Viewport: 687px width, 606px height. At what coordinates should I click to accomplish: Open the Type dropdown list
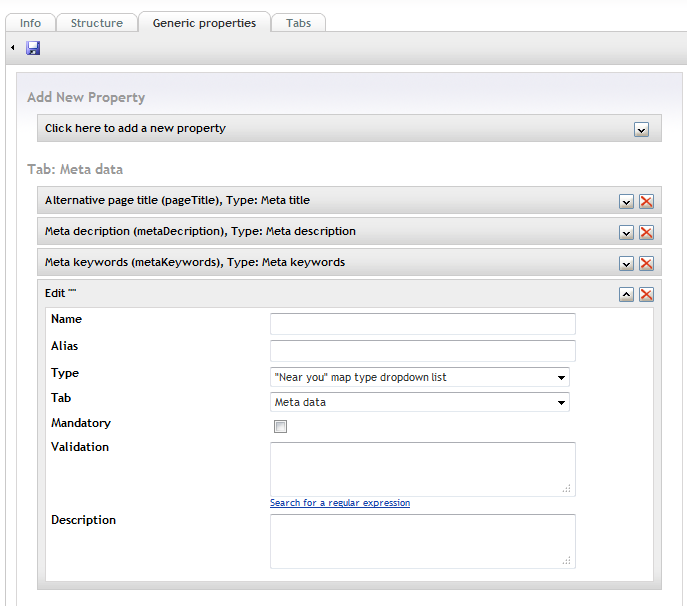(420, 377)
